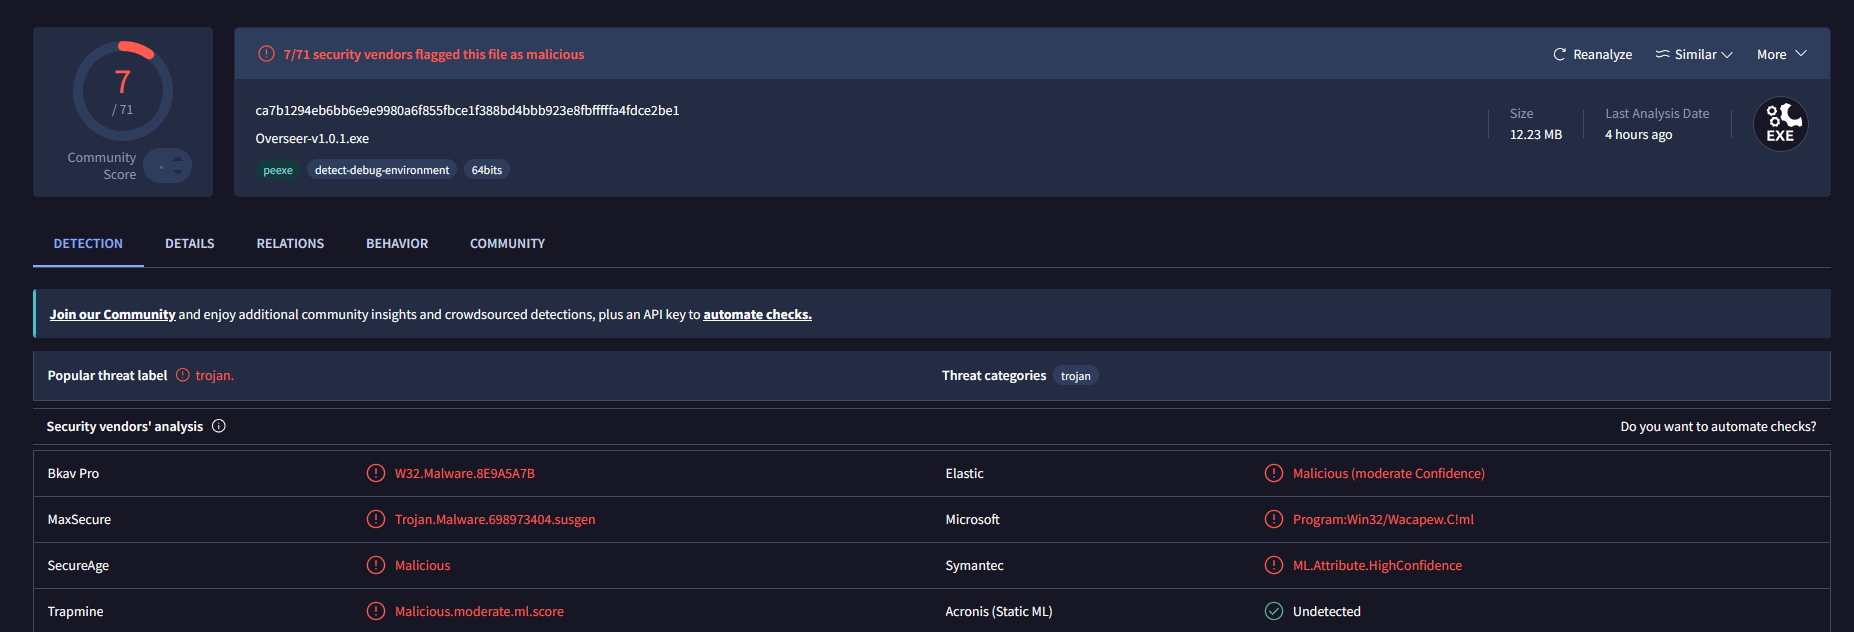Image resolution: width=1854 pixels, height=632 pixels.
Task: Click Malicious (moderate Confidence) result
Action: click(1389, 473)
